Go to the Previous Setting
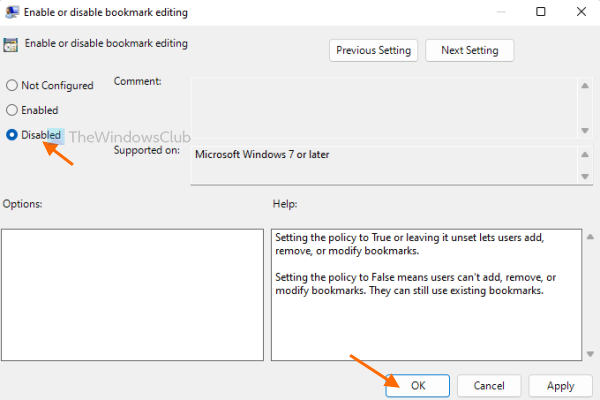This screenshot has height=400, width=600. coord(374,50)
